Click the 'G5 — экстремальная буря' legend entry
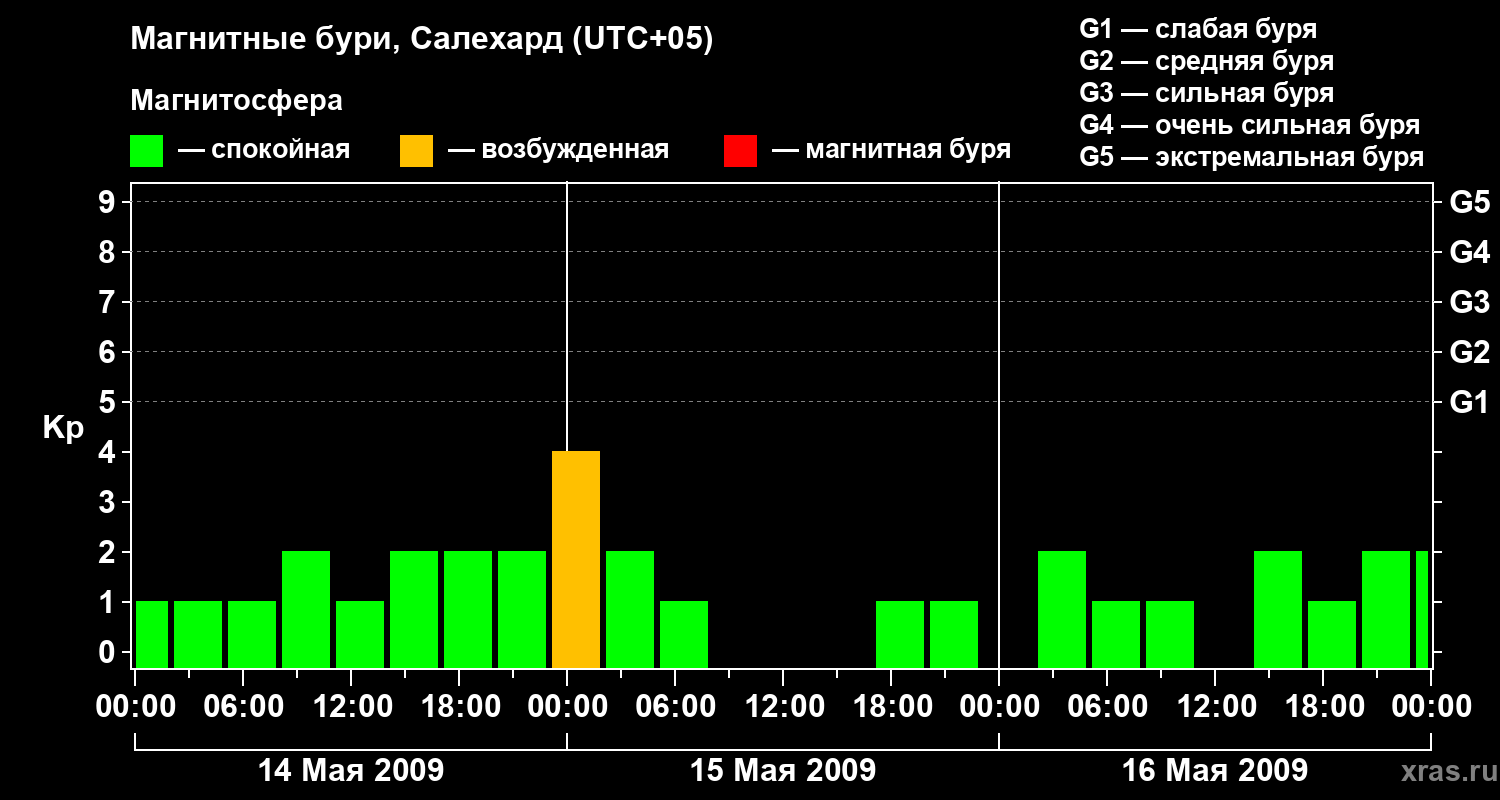The width and height of the screenshot is (1500, 800). tap(1251, 157)
